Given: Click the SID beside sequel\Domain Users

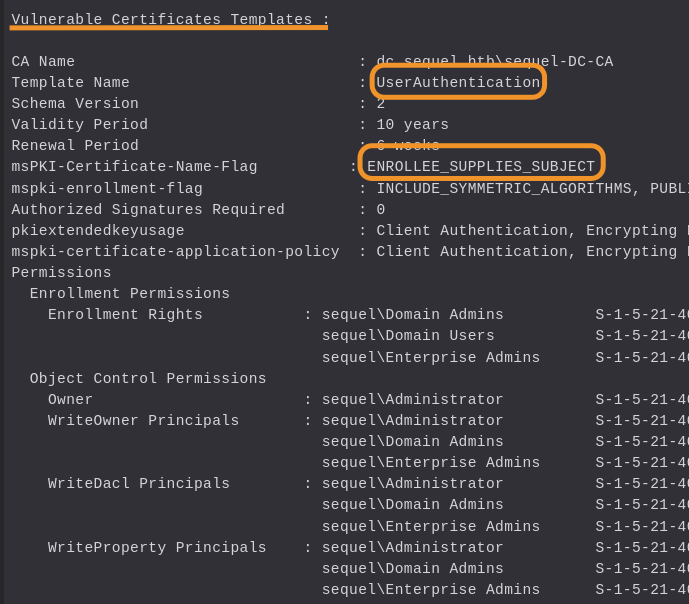Looking at the screenshot, I should 642,336.
